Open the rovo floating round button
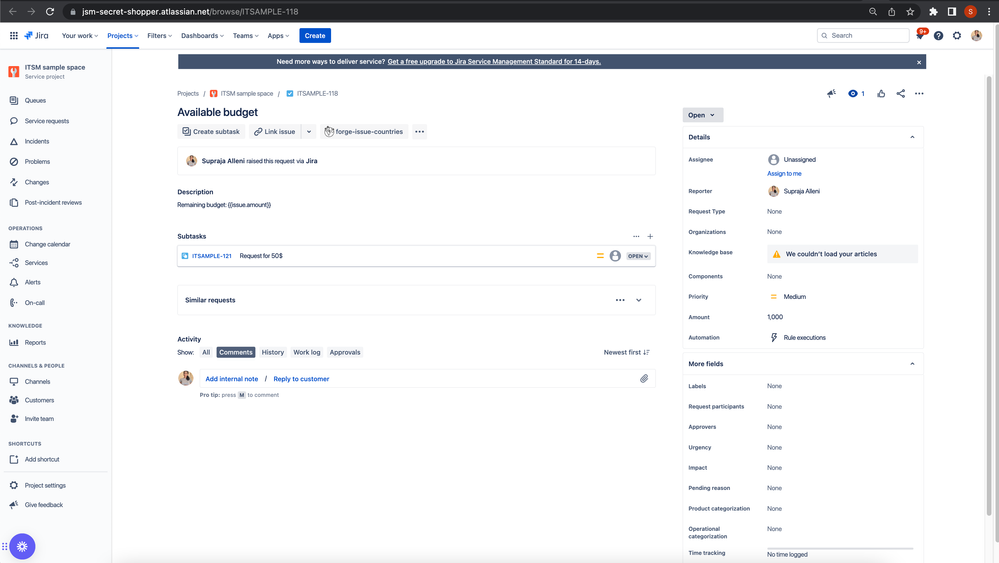This screenshot has width=999, height=563. pyautogui.click(x=22, y=546)
